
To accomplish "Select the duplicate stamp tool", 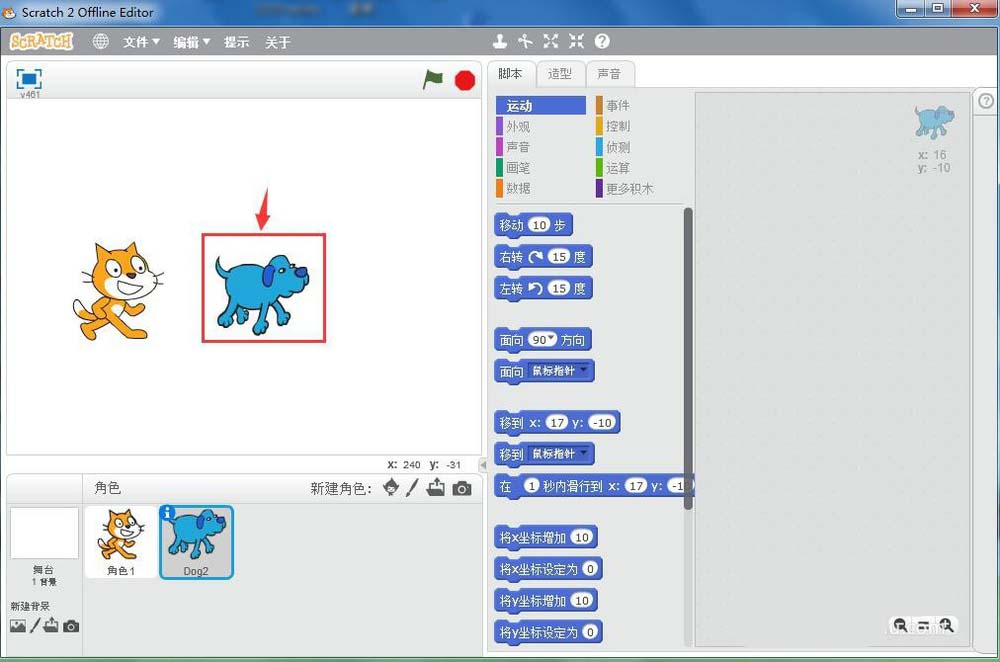I will click(500, 41).
